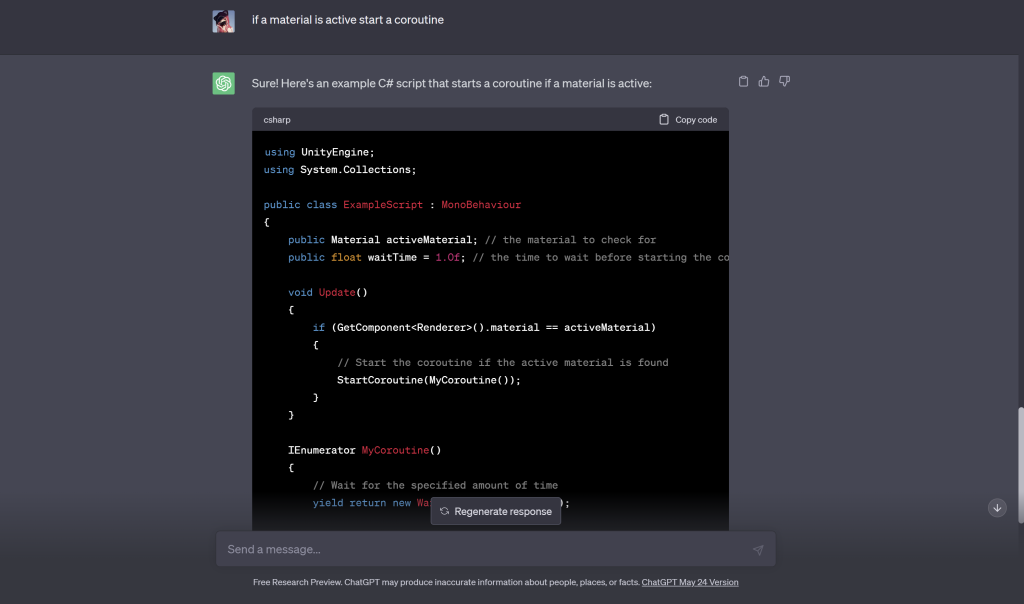
Task: Click the comment 'Start the coroutine if the active material'
Action: (502, 363)
